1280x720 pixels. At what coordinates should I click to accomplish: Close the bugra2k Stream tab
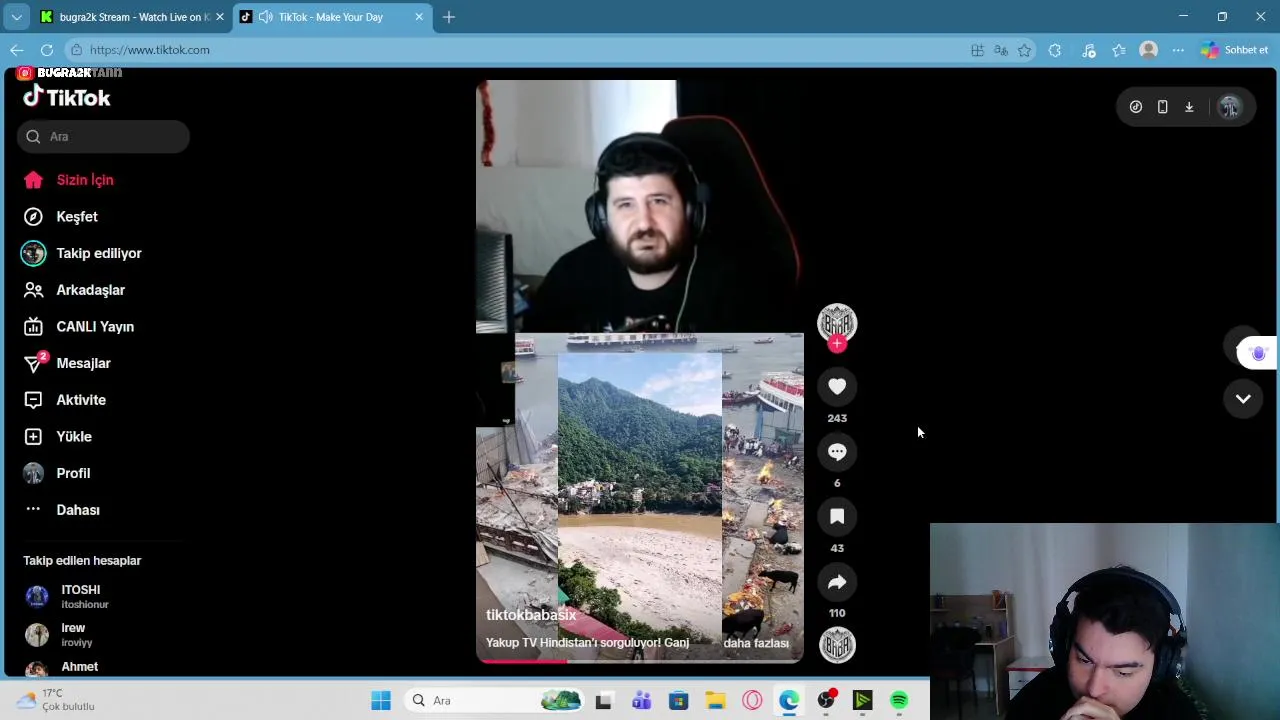click(220, 17)
